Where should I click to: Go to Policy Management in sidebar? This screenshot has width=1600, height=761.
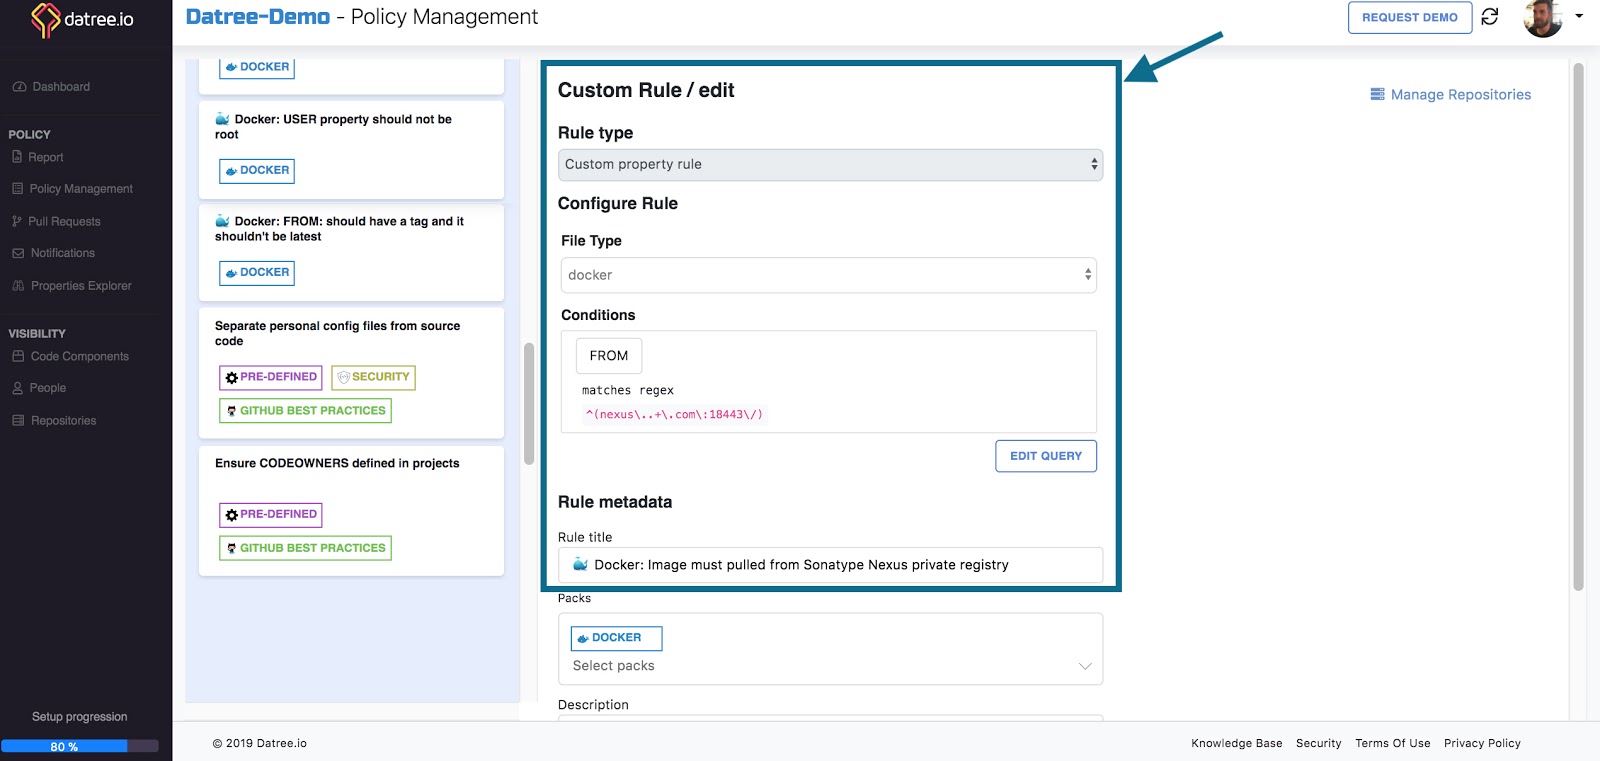[x=80, y=189]
